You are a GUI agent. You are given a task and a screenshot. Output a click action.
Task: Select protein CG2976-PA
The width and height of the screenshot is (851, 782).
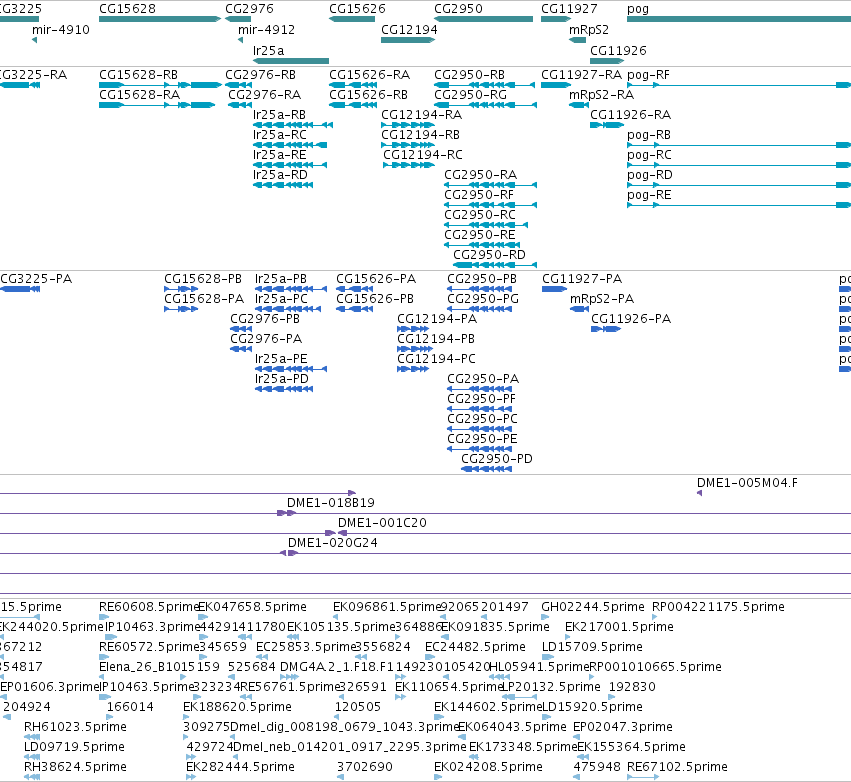(266, 339)
